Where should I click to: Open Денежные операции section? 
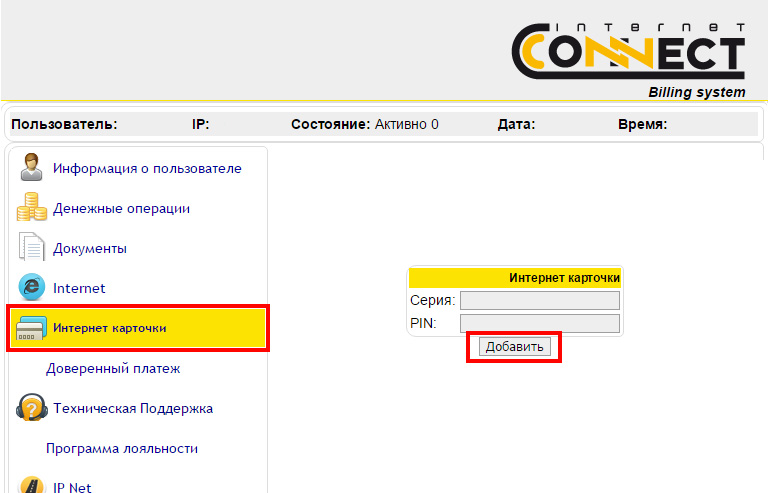tap(121, 208)
